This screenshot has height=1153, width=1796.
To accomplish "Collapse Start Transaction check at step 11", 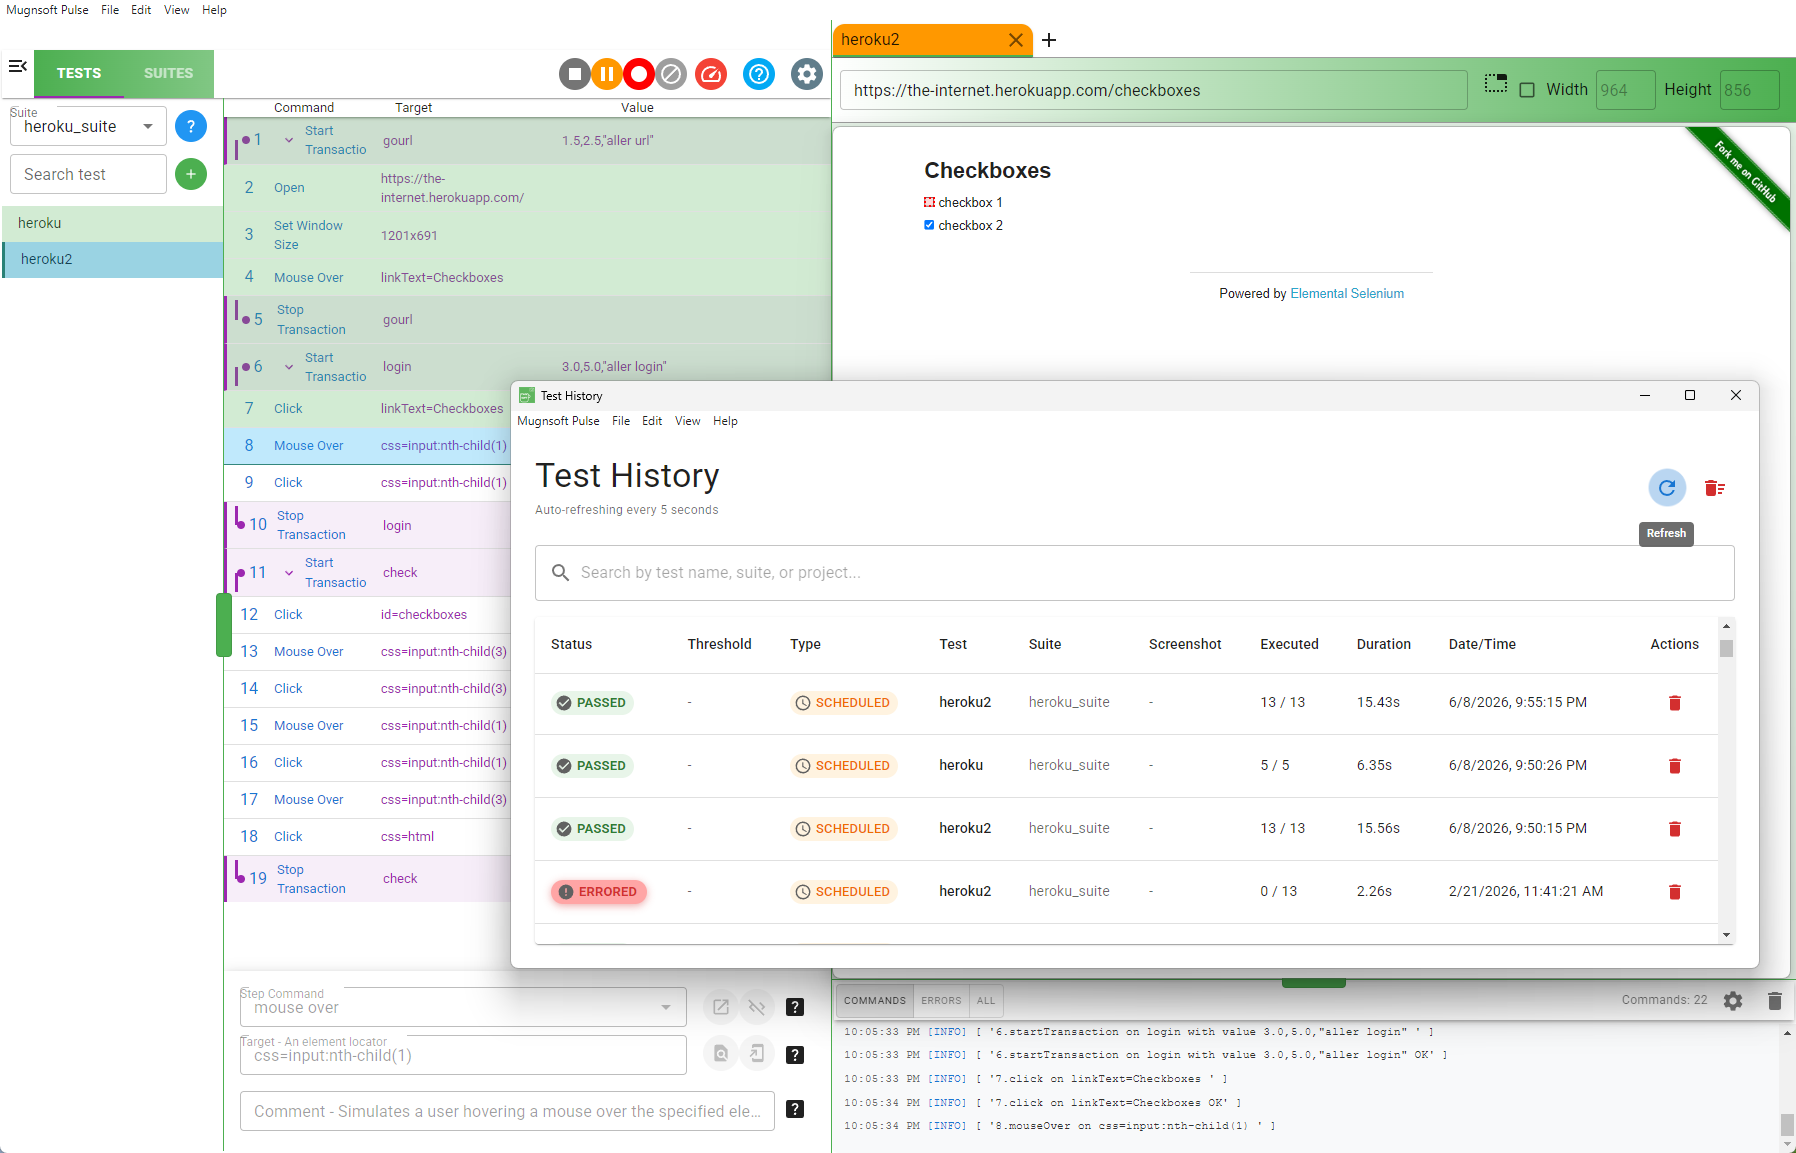I will 289,573.
